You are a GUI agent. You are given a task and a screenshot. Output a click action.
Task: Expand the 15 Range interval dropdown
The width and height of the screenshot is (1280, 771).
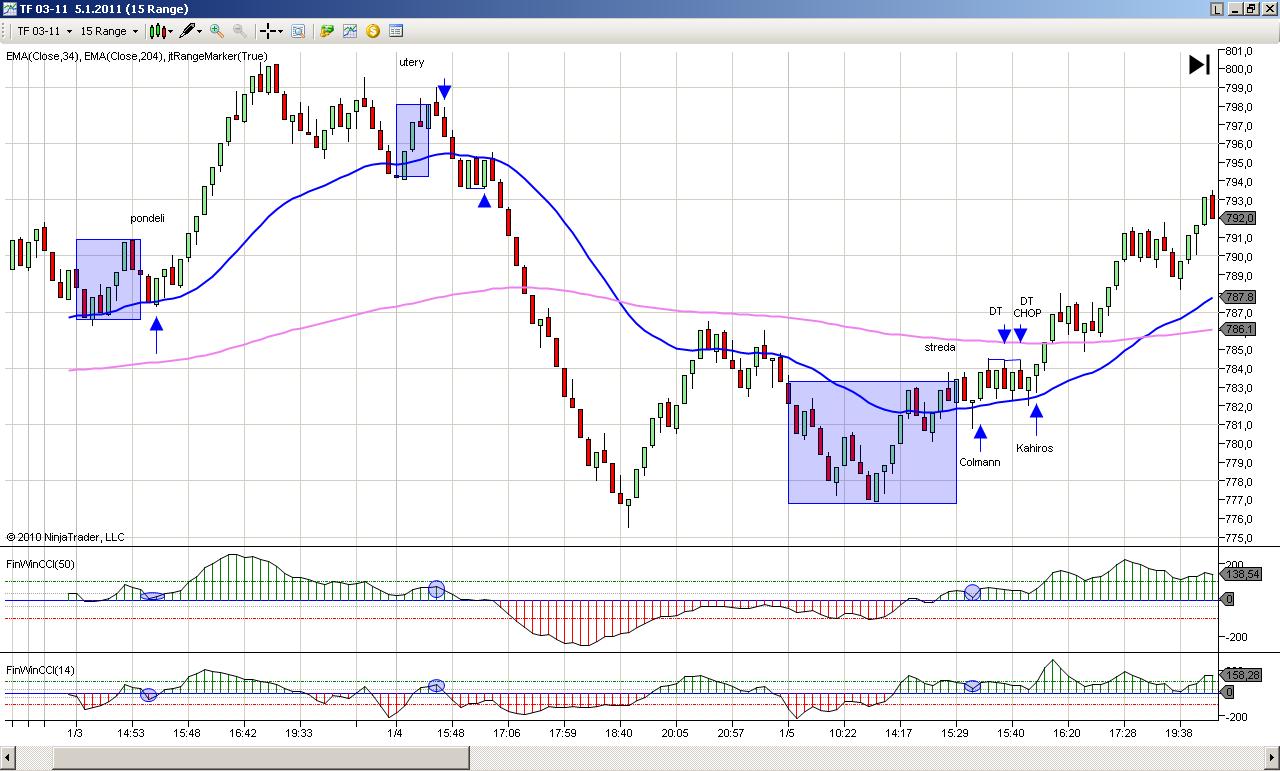click(x=109, y=31)
